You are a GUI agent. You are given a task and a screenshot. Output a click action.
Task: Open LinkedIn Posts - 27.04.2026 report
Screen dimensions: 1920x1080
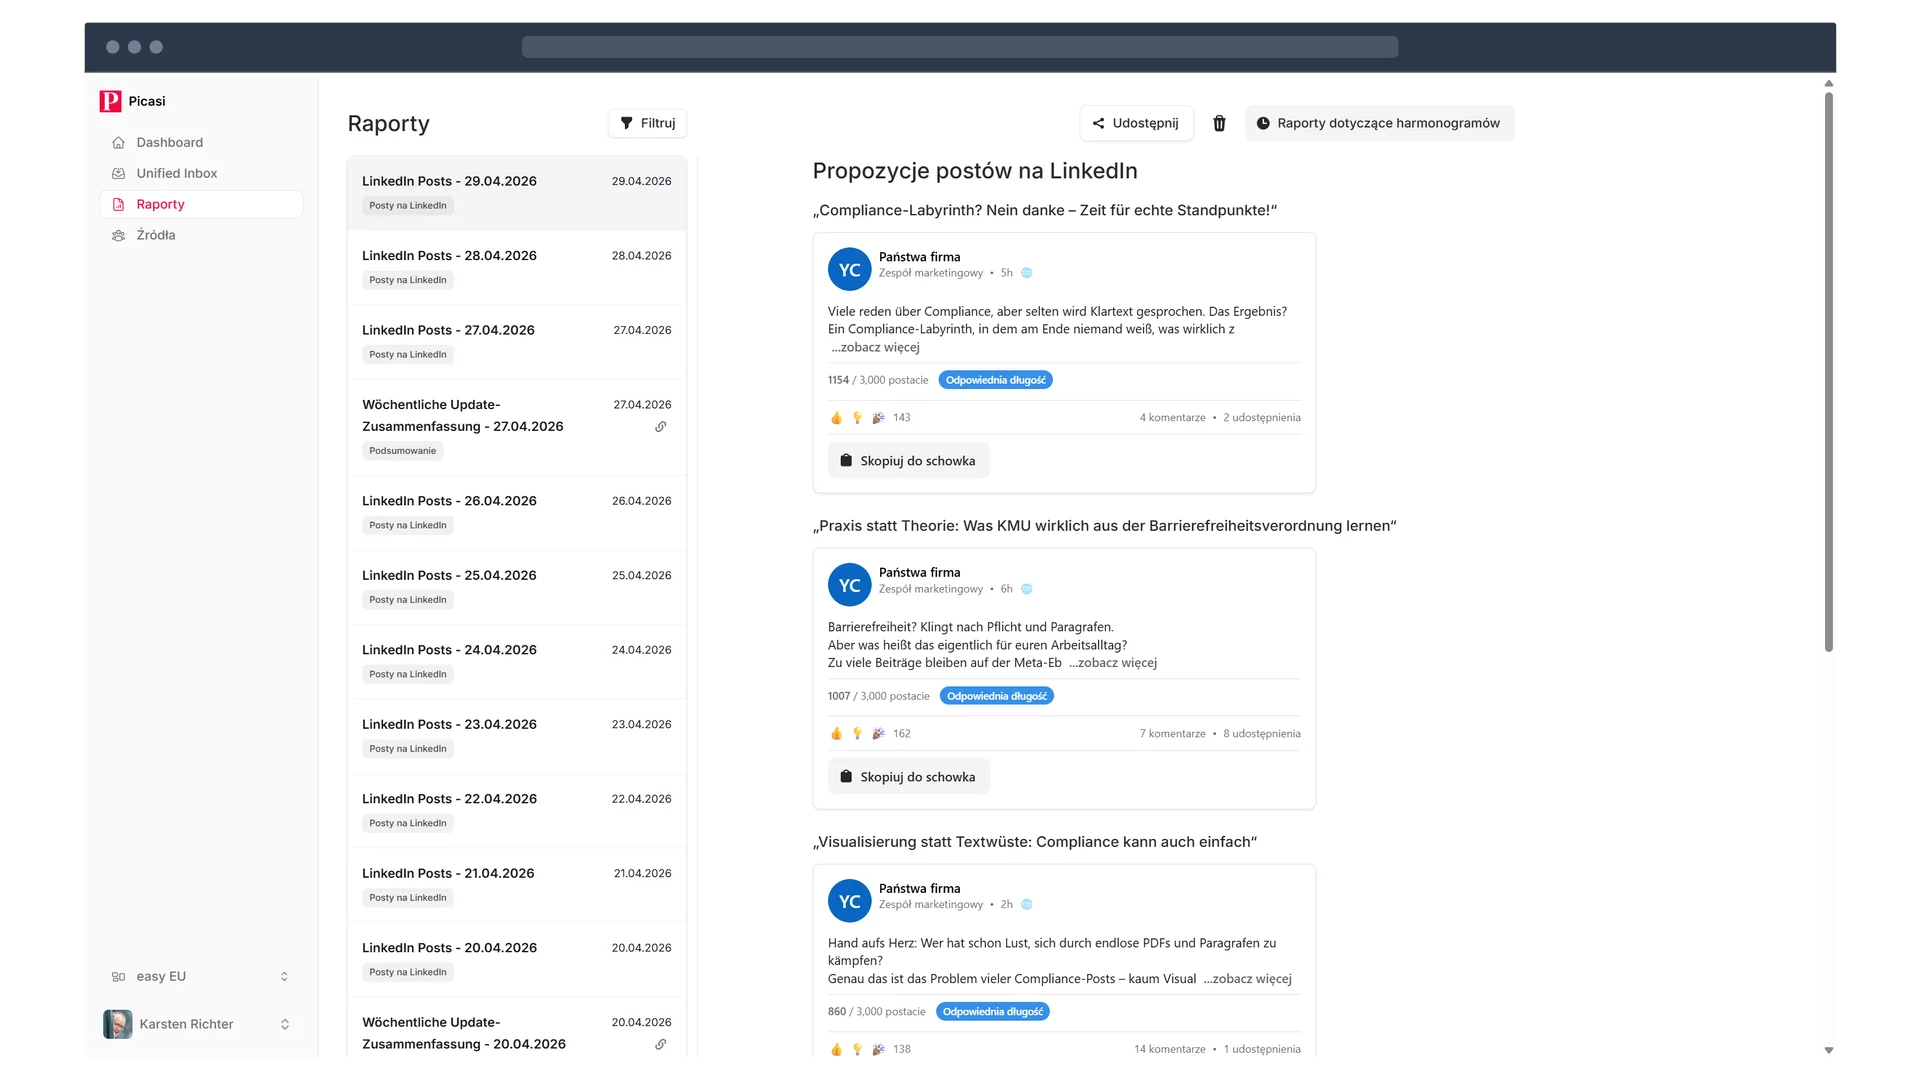(517, 342)
